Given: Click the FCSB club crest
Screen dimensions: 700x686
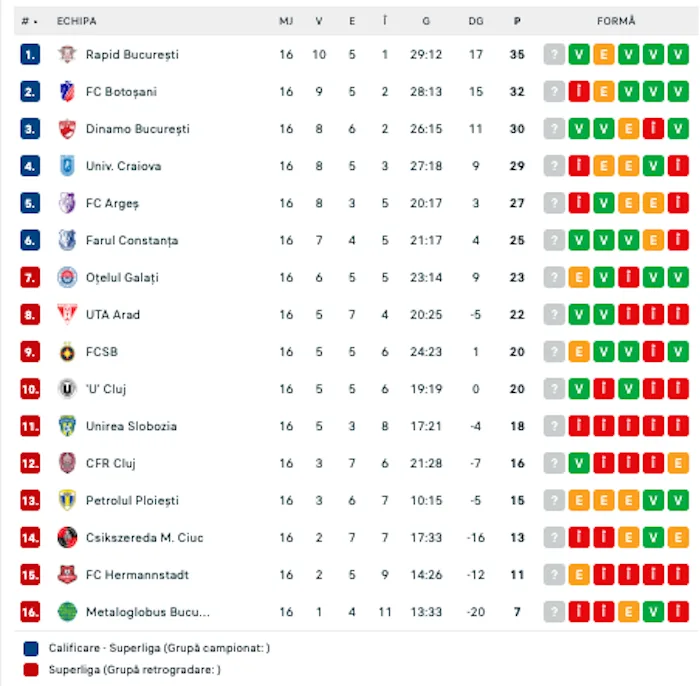Looking at the screenshot, I should [x=67, y=352].
